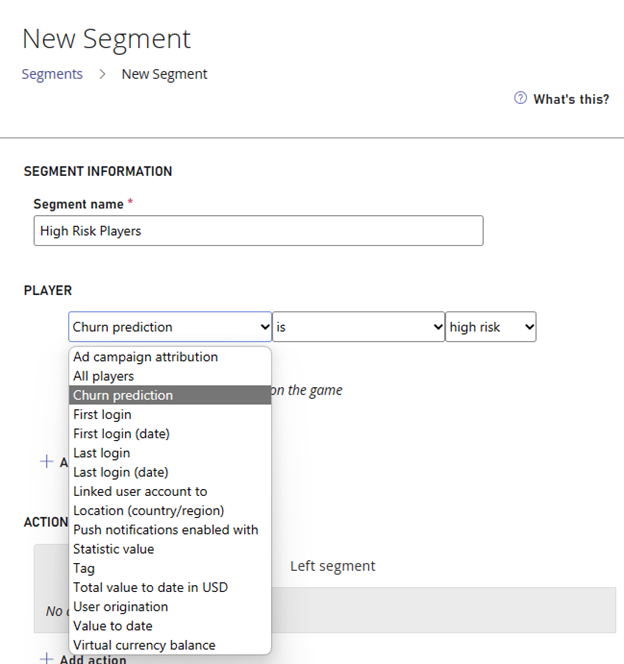Open the Churn prediction filter dropdown
The image size is (624, 664).
click(x=170, y=327)
